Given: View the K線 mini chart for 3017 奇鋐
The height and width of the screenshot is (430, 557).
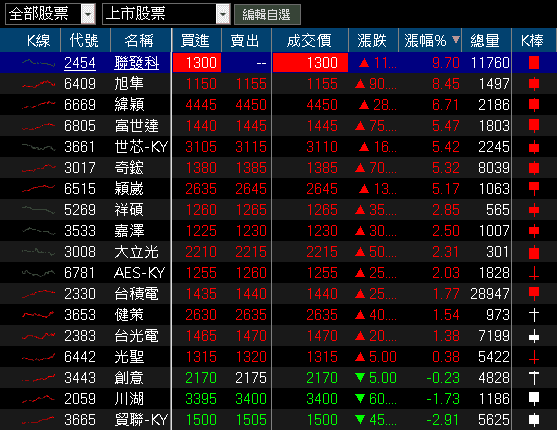Looking at the screenshot, I should (x=38, y=168).
